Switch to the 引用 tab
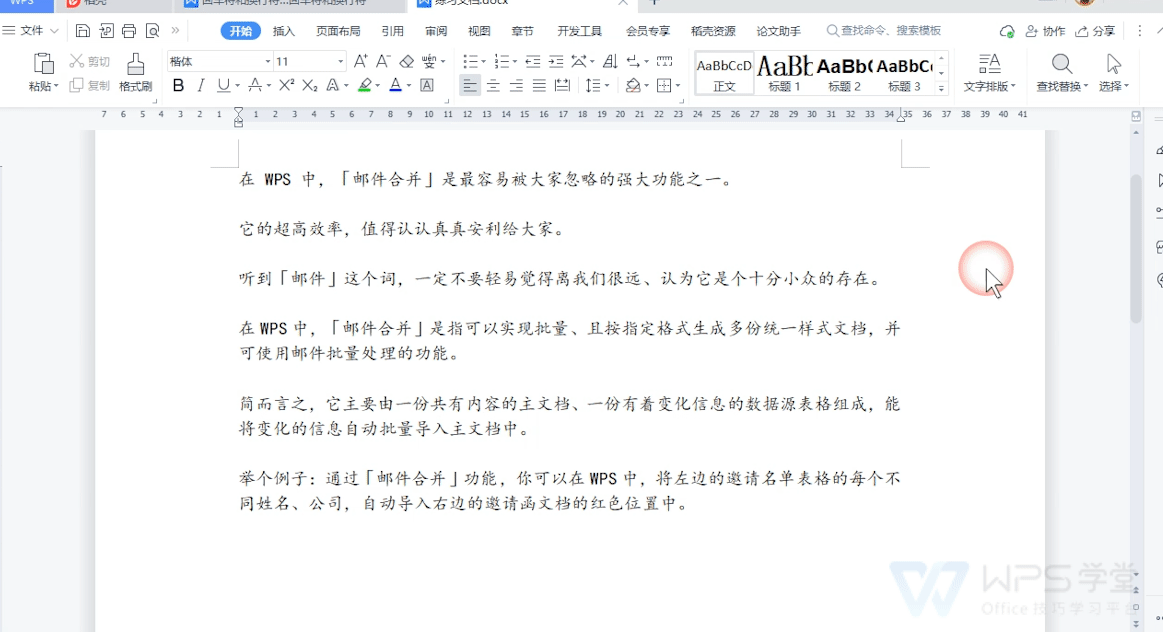Image resolution: width=1163 pixels, height=632 pixels. click(392, 31)
